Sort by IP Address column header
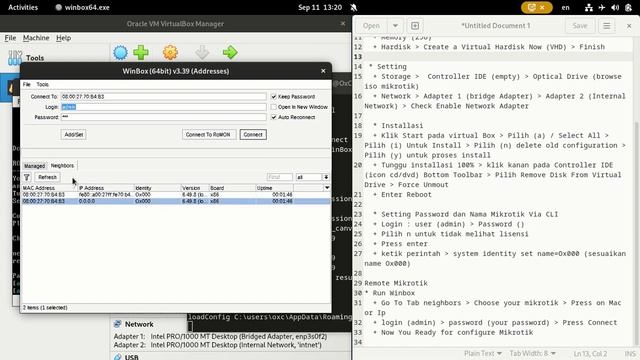The image size is (640, 360). [x=106, y=188]
